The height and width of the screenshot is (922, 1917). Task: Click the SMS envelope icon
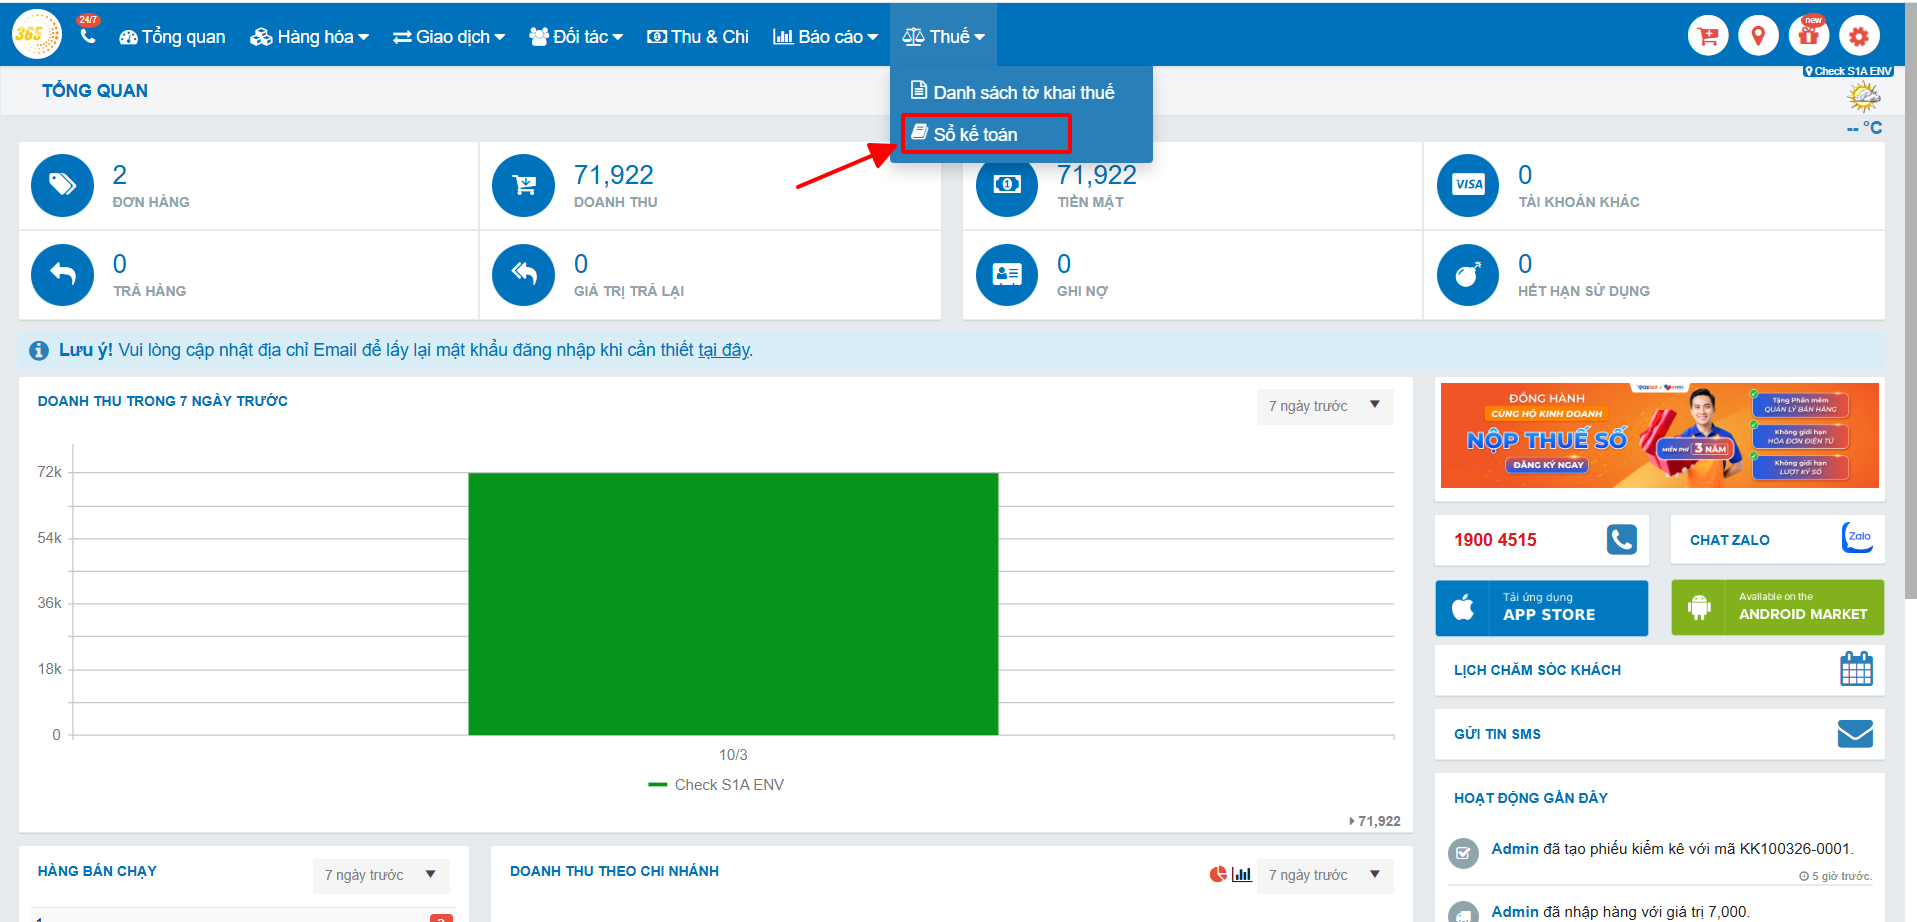click(x=1855, y=733)
